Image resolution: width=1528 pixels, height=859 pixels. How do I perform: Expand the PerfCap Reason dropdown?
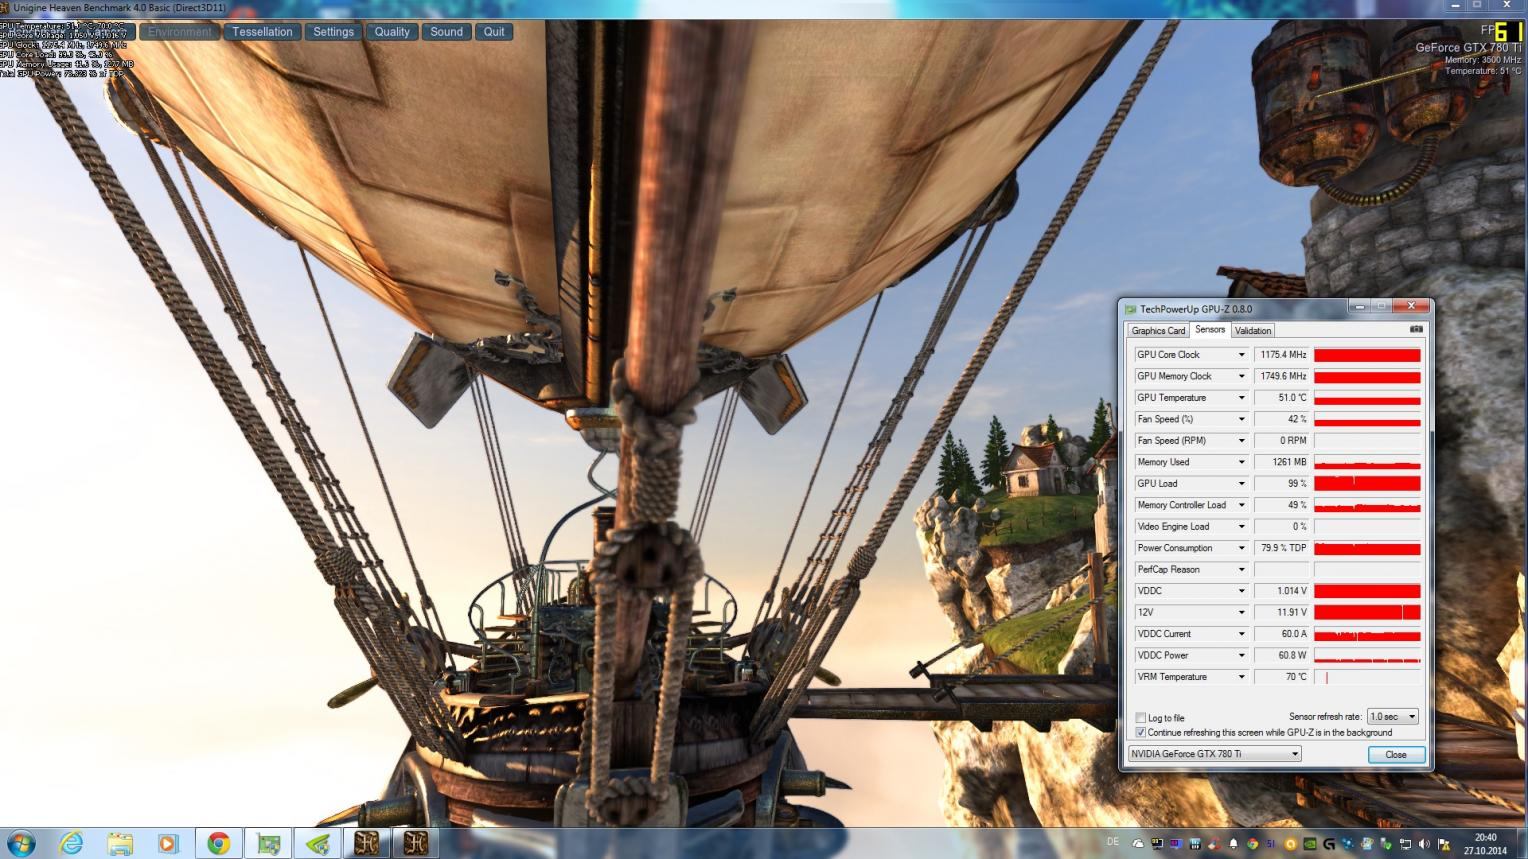(1241, 570)
